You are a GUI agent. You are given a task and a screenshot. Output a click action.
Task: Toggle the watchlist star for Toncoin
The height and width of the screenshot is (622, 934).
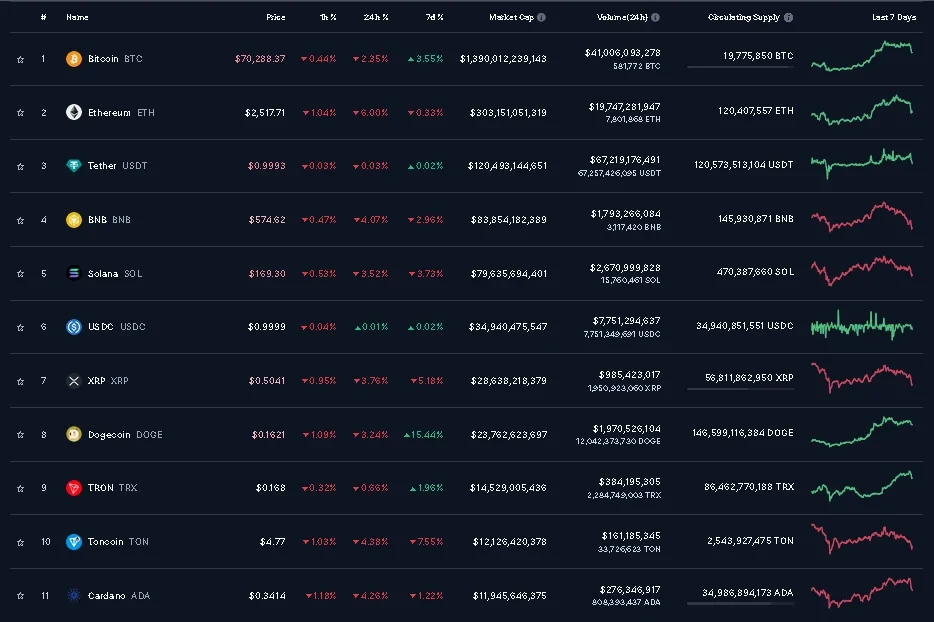point(20,542)
